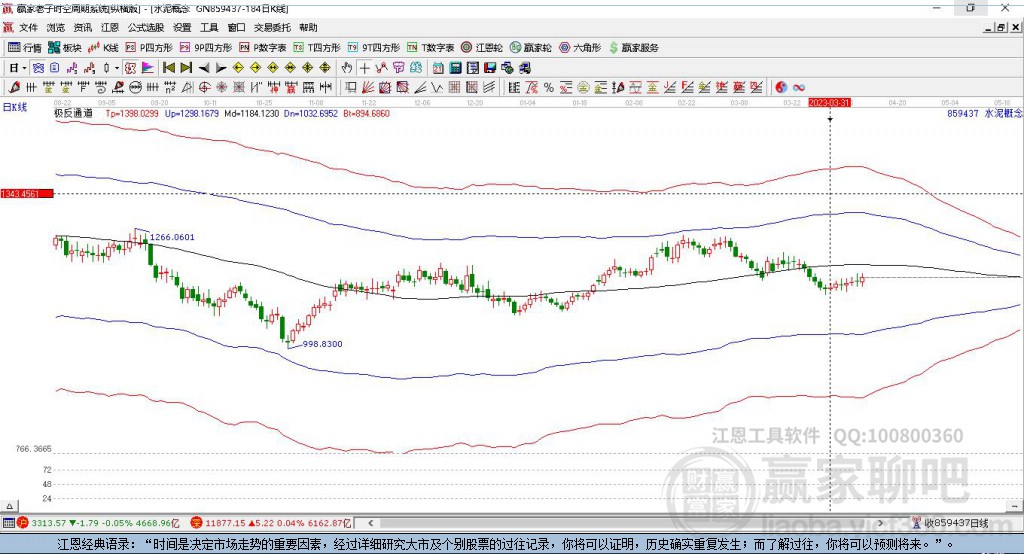
Task: Toggle the 极反 channel indicator button
Action: pos(131,68)
